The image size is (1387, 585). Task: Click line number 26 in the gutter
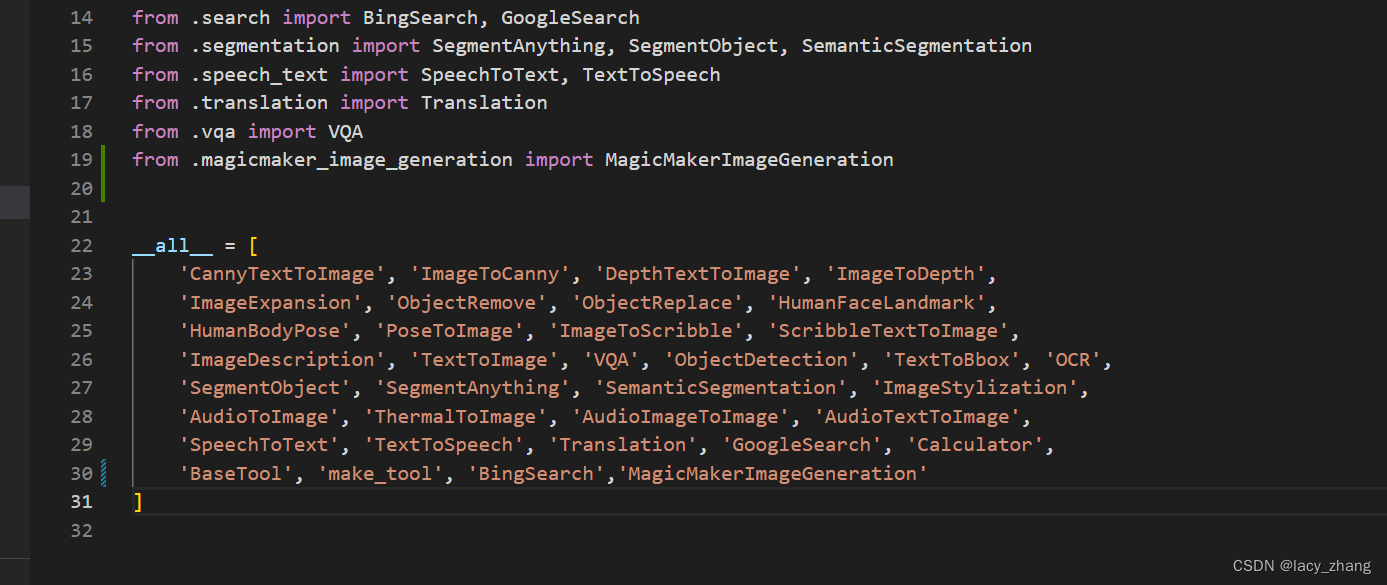(x=82, y=360)
